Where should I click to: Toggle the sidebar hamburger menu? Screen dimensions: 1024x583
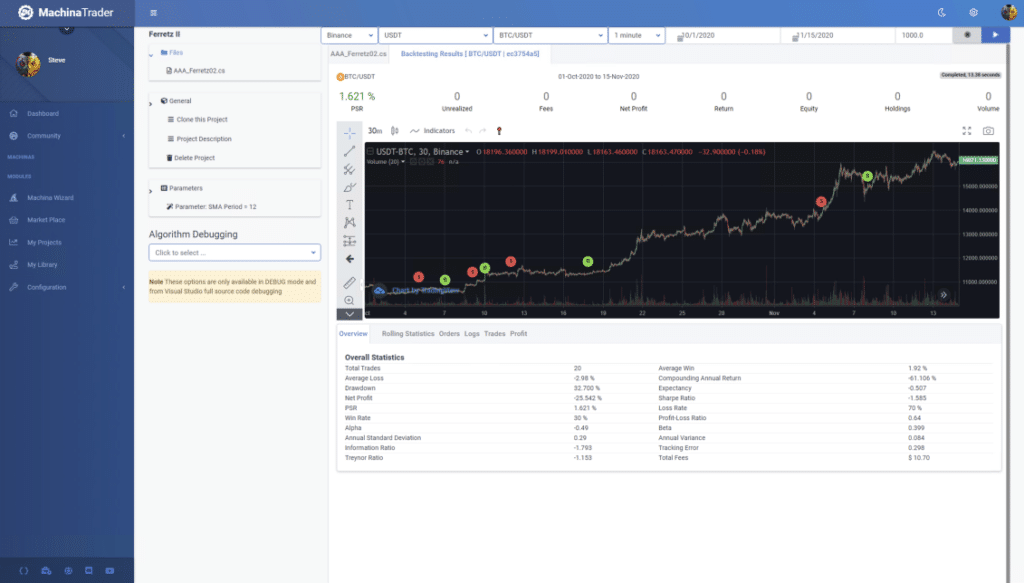pos(153,12)
